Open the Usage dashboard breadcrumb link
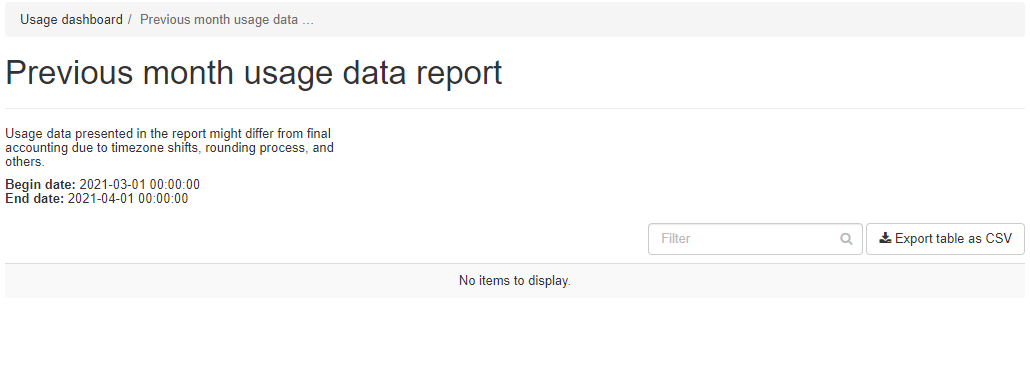1030x370 pixels. pyautogui.click(x=71, y=20)
